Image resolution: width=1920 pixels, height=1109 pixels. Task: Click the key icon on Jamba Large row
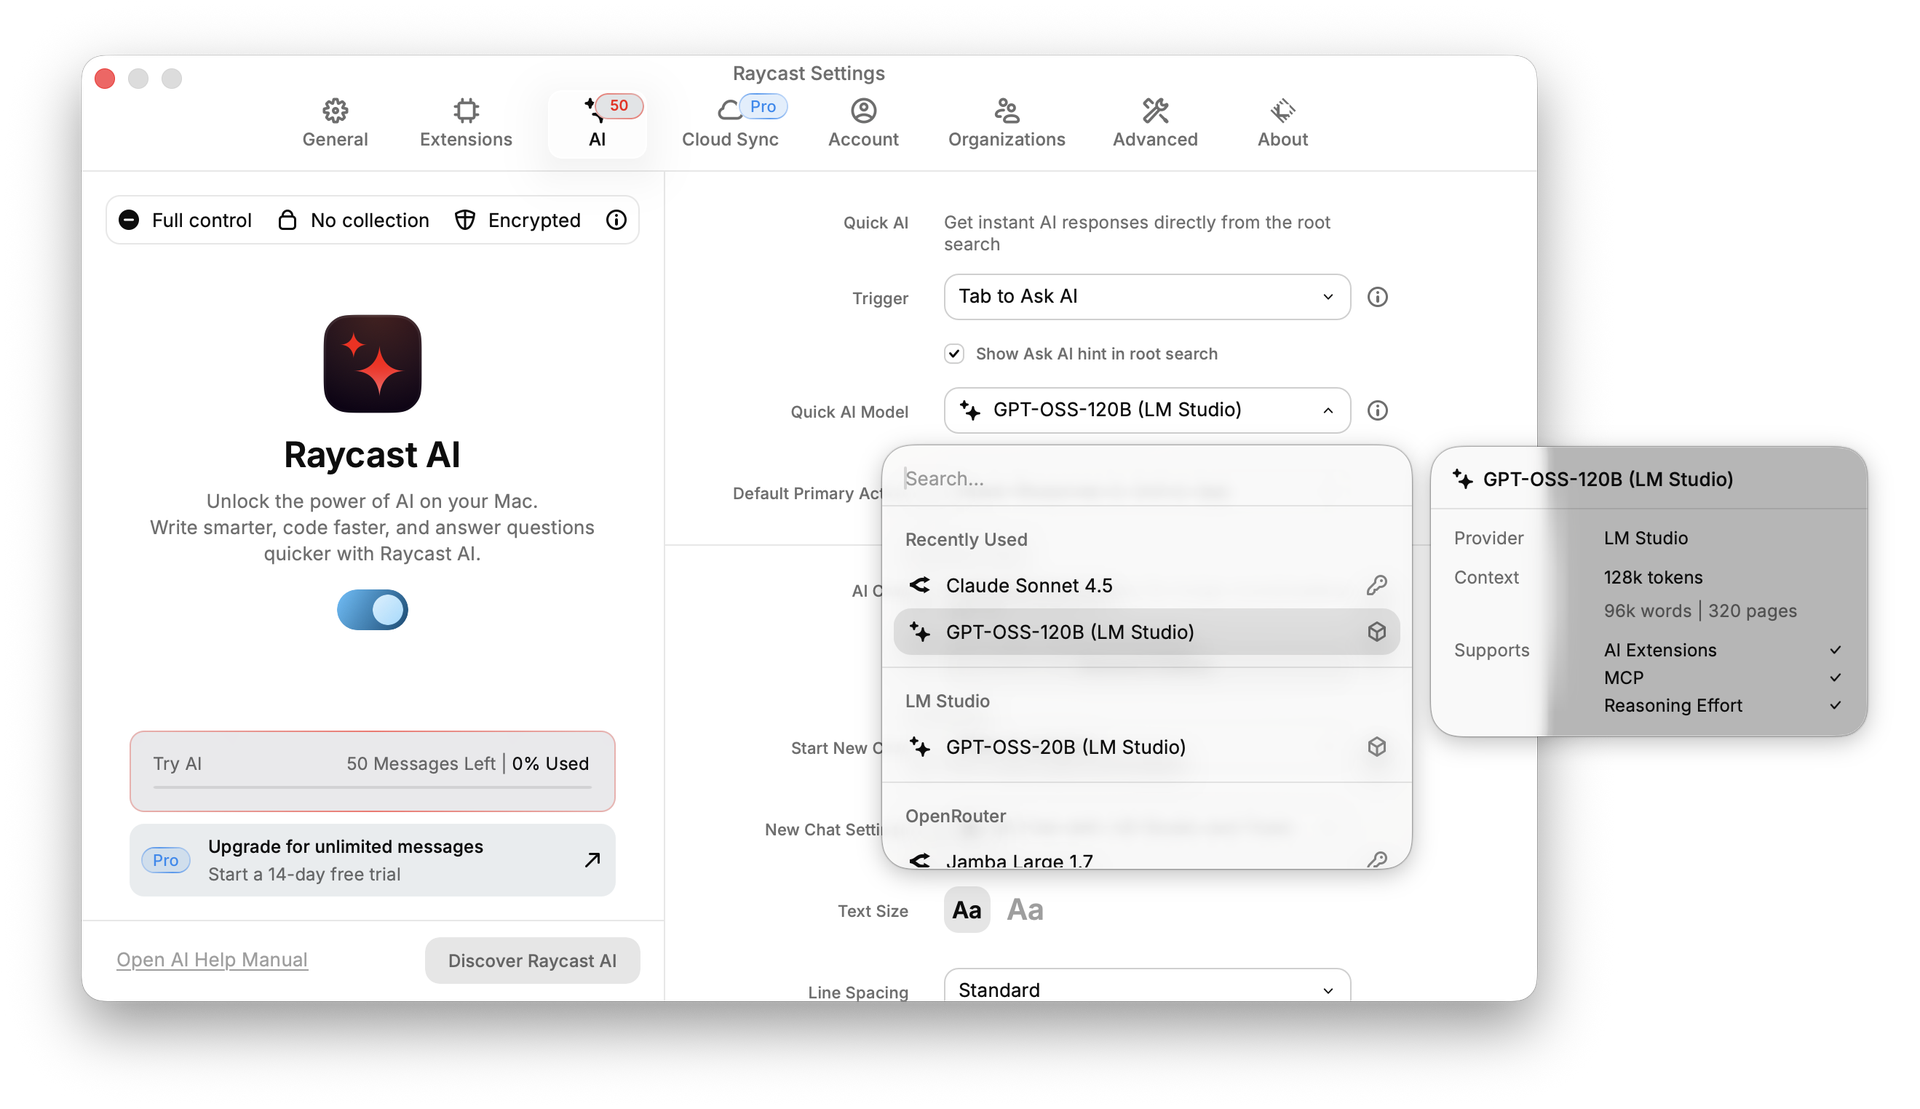(1377, 859)
